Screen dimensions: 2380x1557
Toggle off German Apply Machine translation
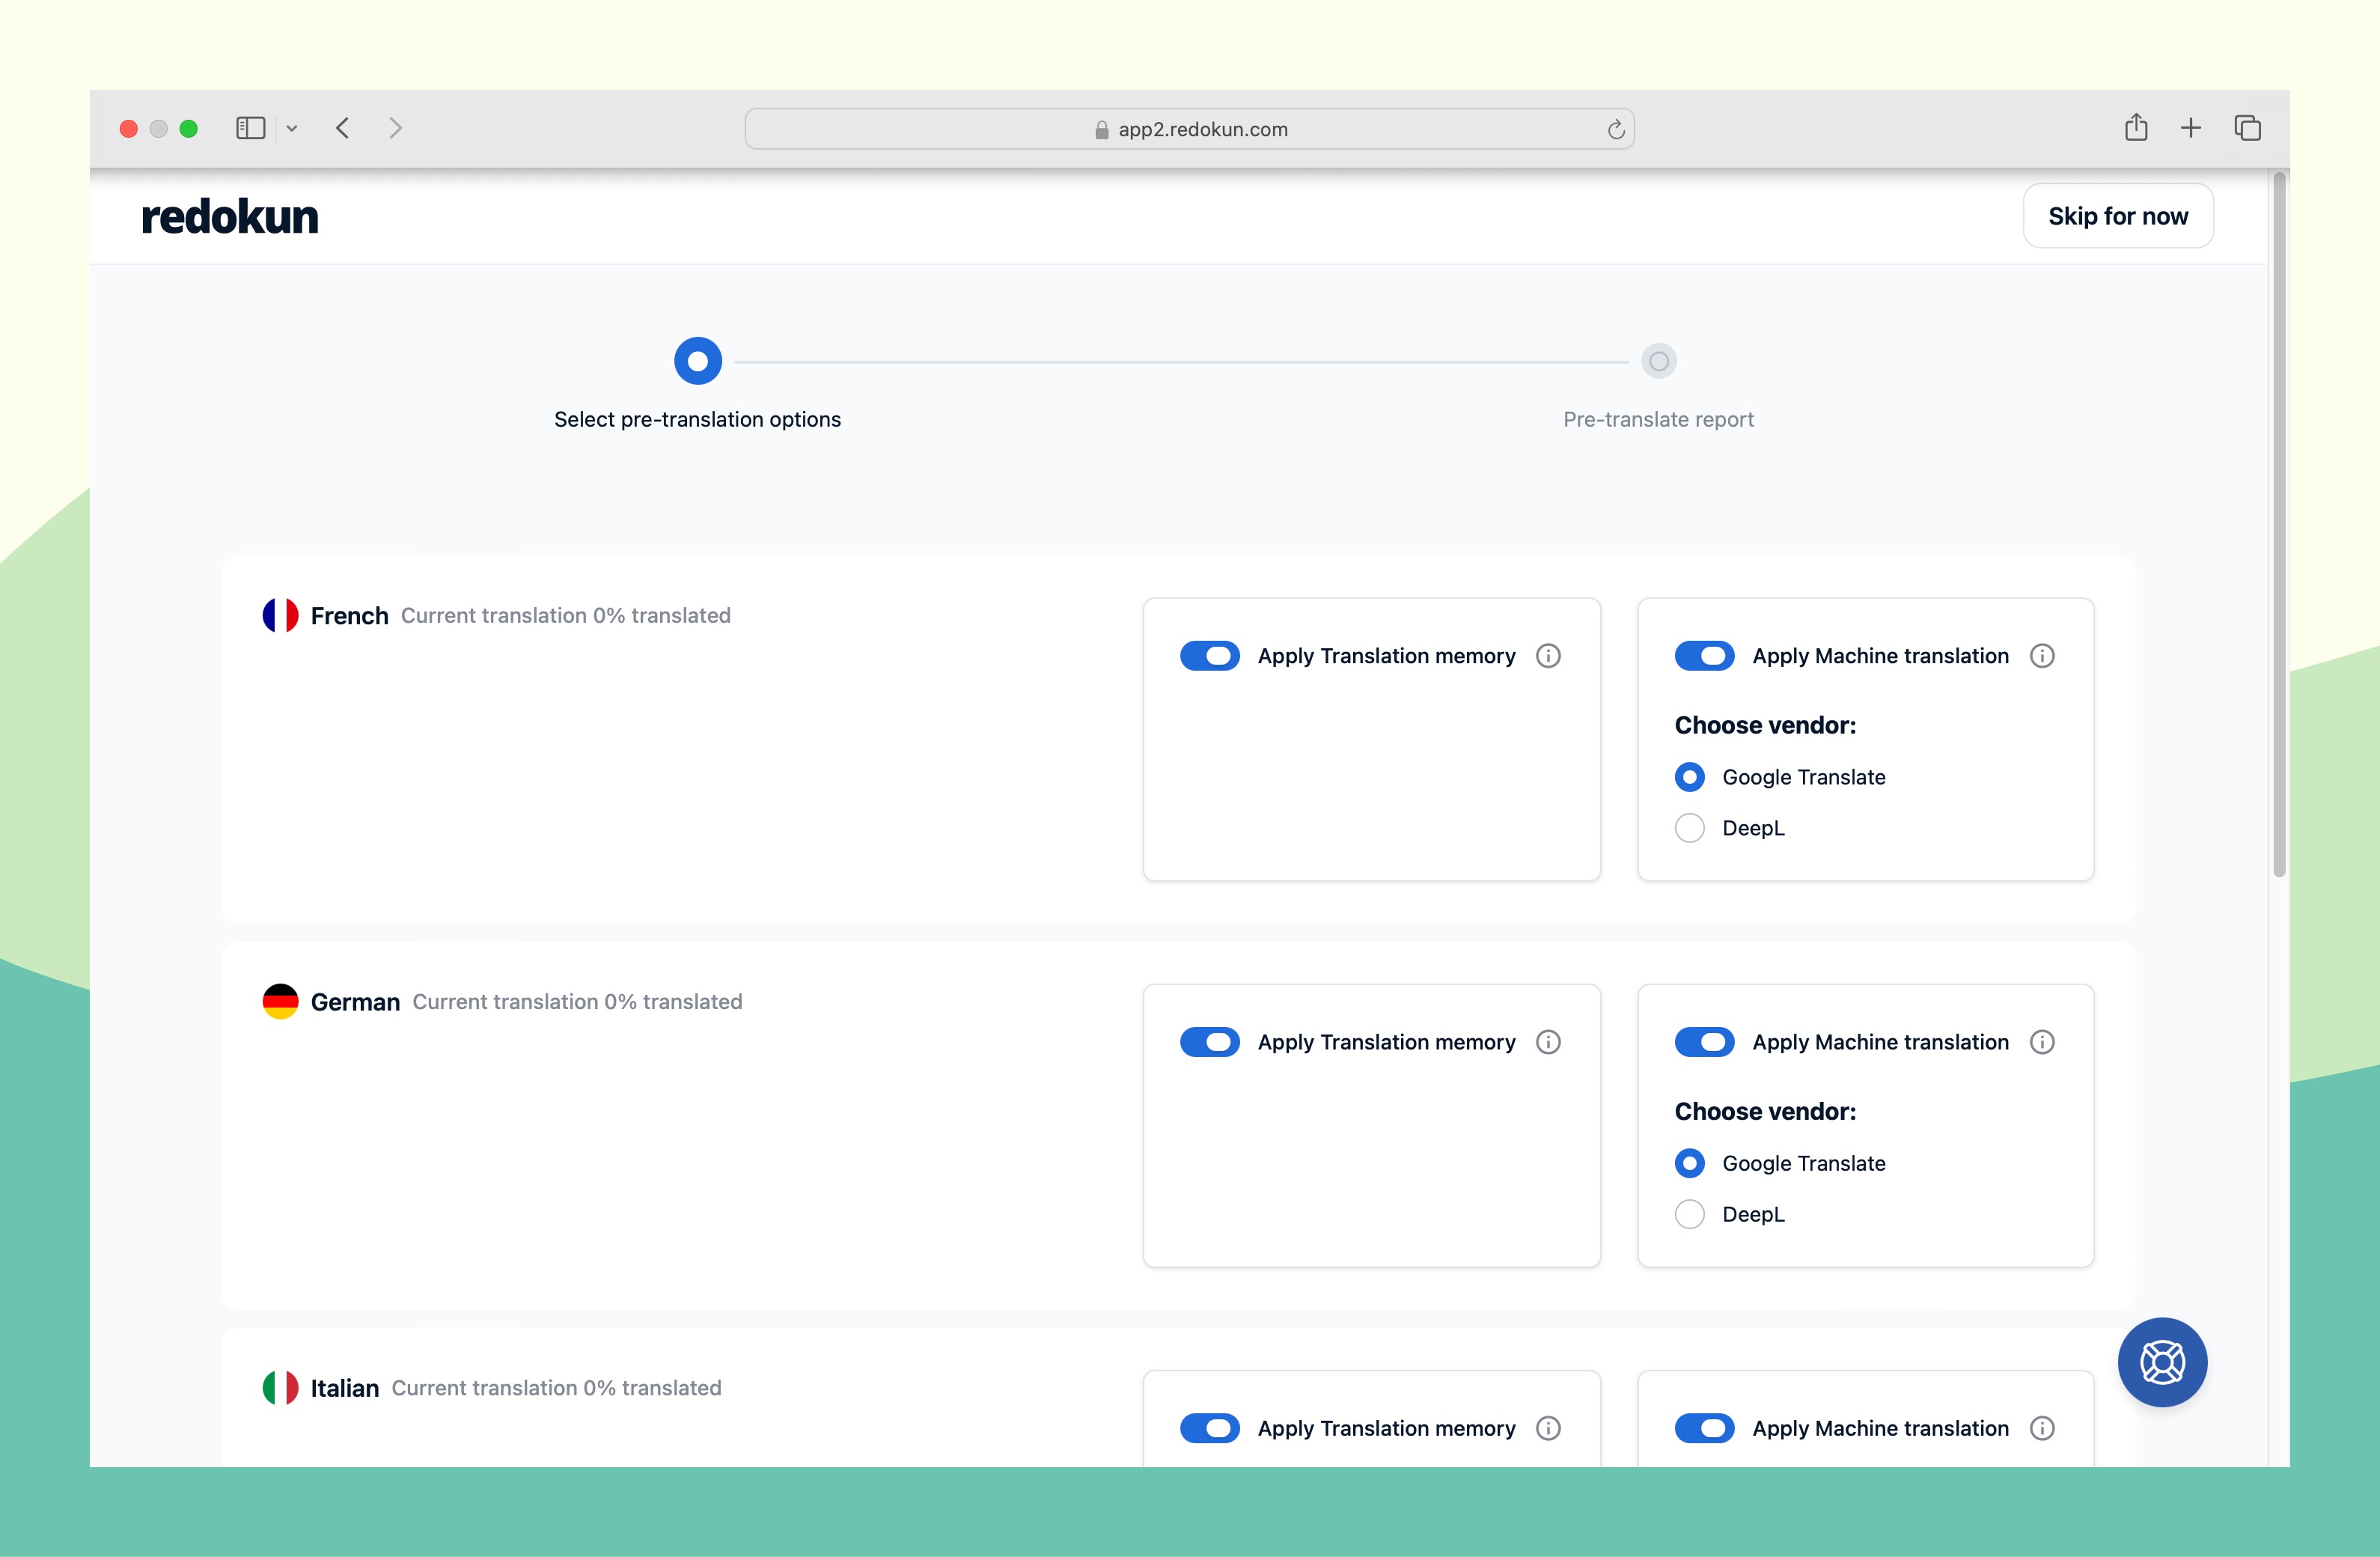click(1704, 1041)
